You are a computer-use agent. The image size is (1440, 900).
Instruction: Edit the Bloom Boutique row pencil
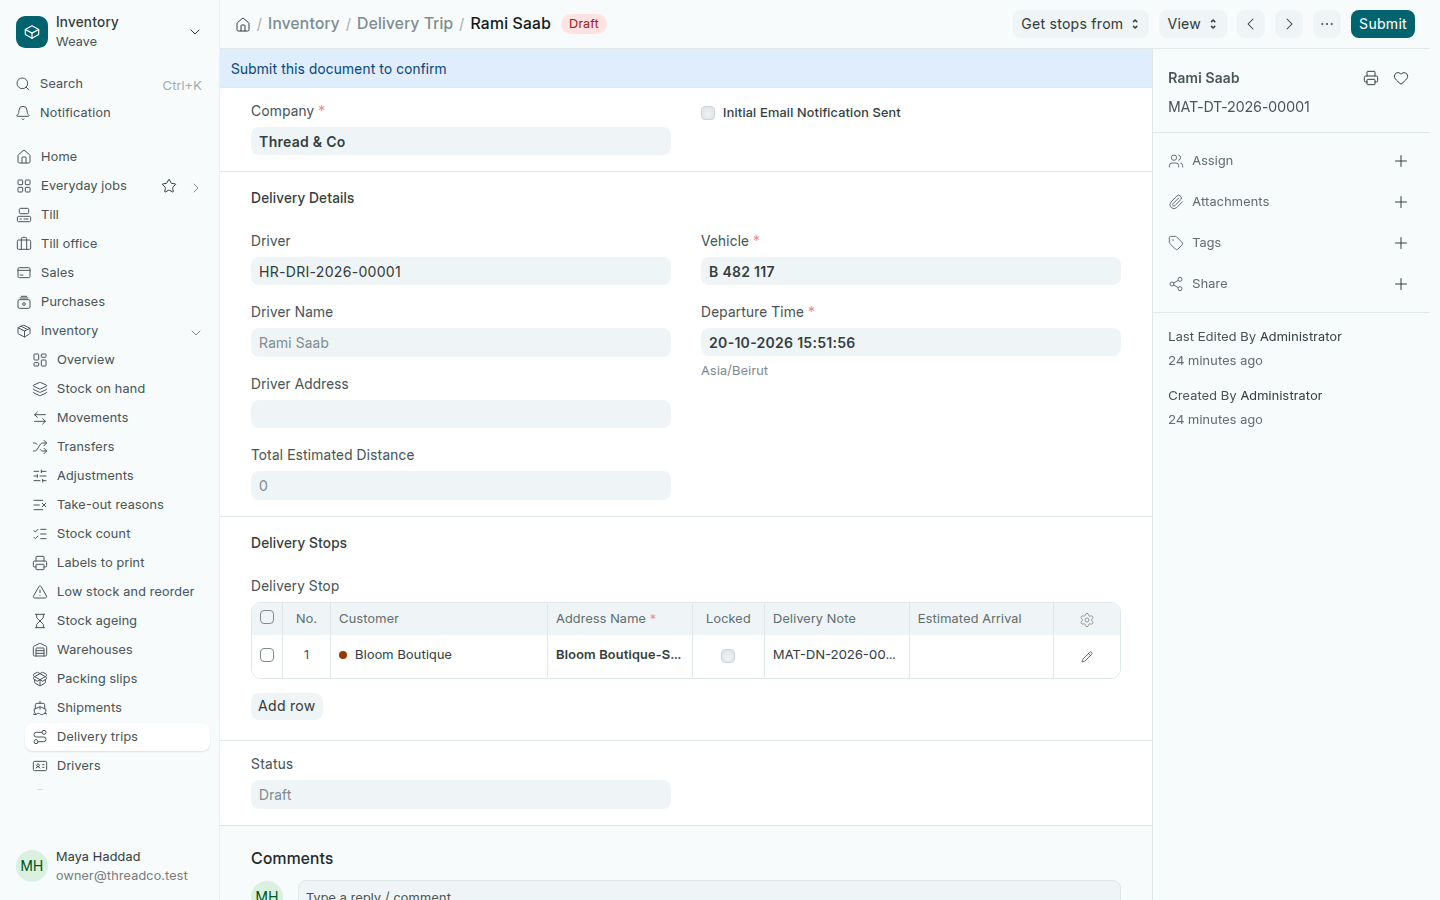pyautogui.click(x=1087, y=657)
